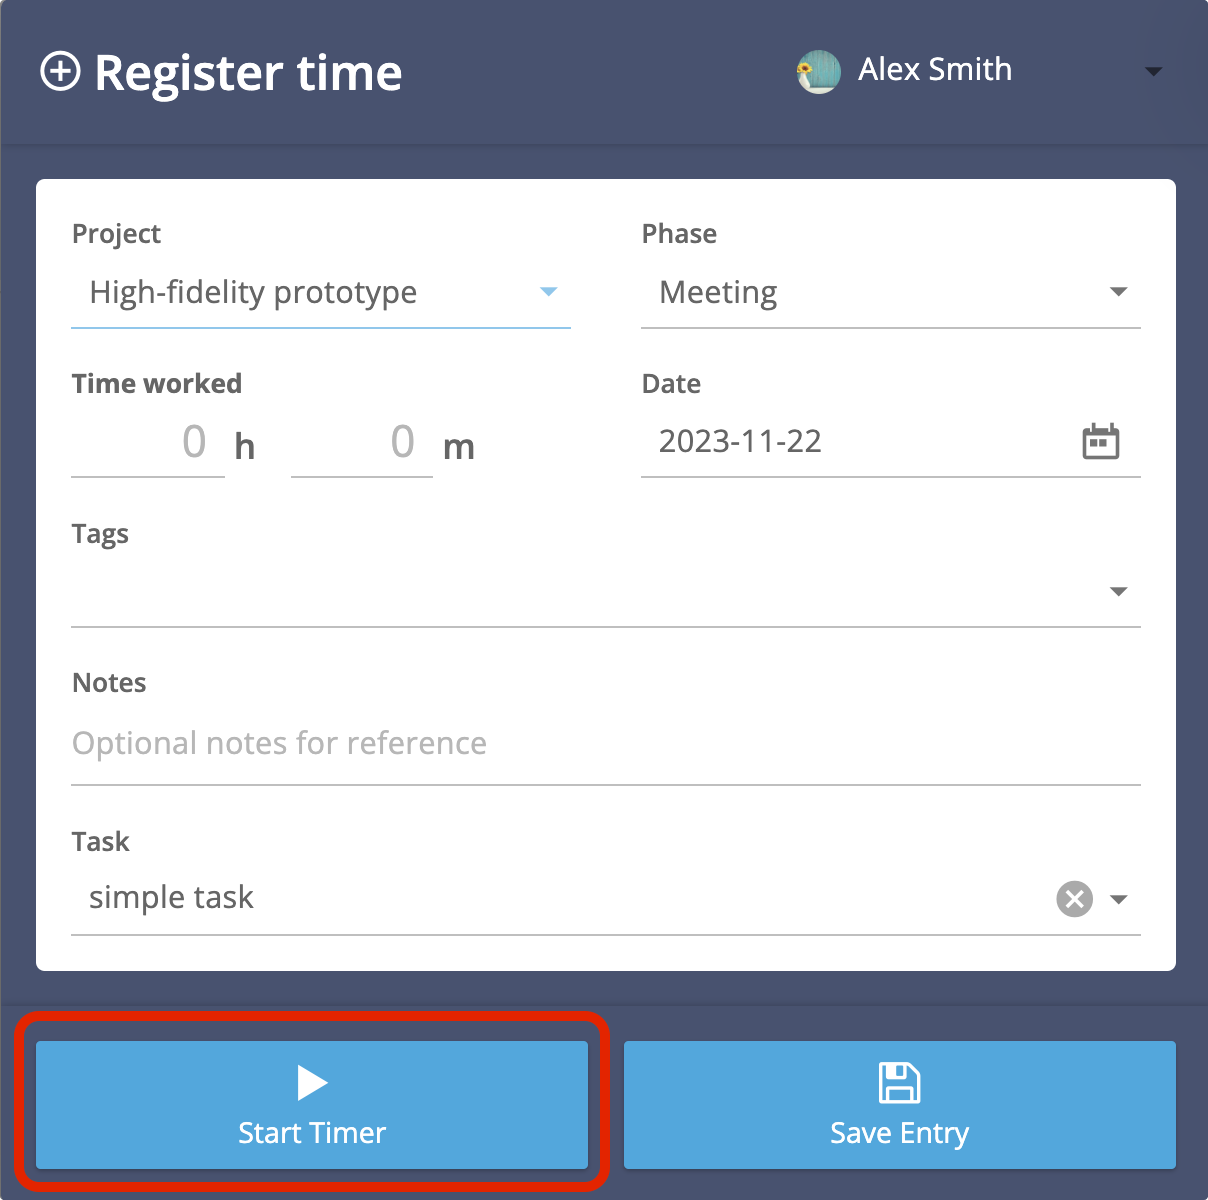Click the play triangle icon on Start Timer

click(311, 1081)
